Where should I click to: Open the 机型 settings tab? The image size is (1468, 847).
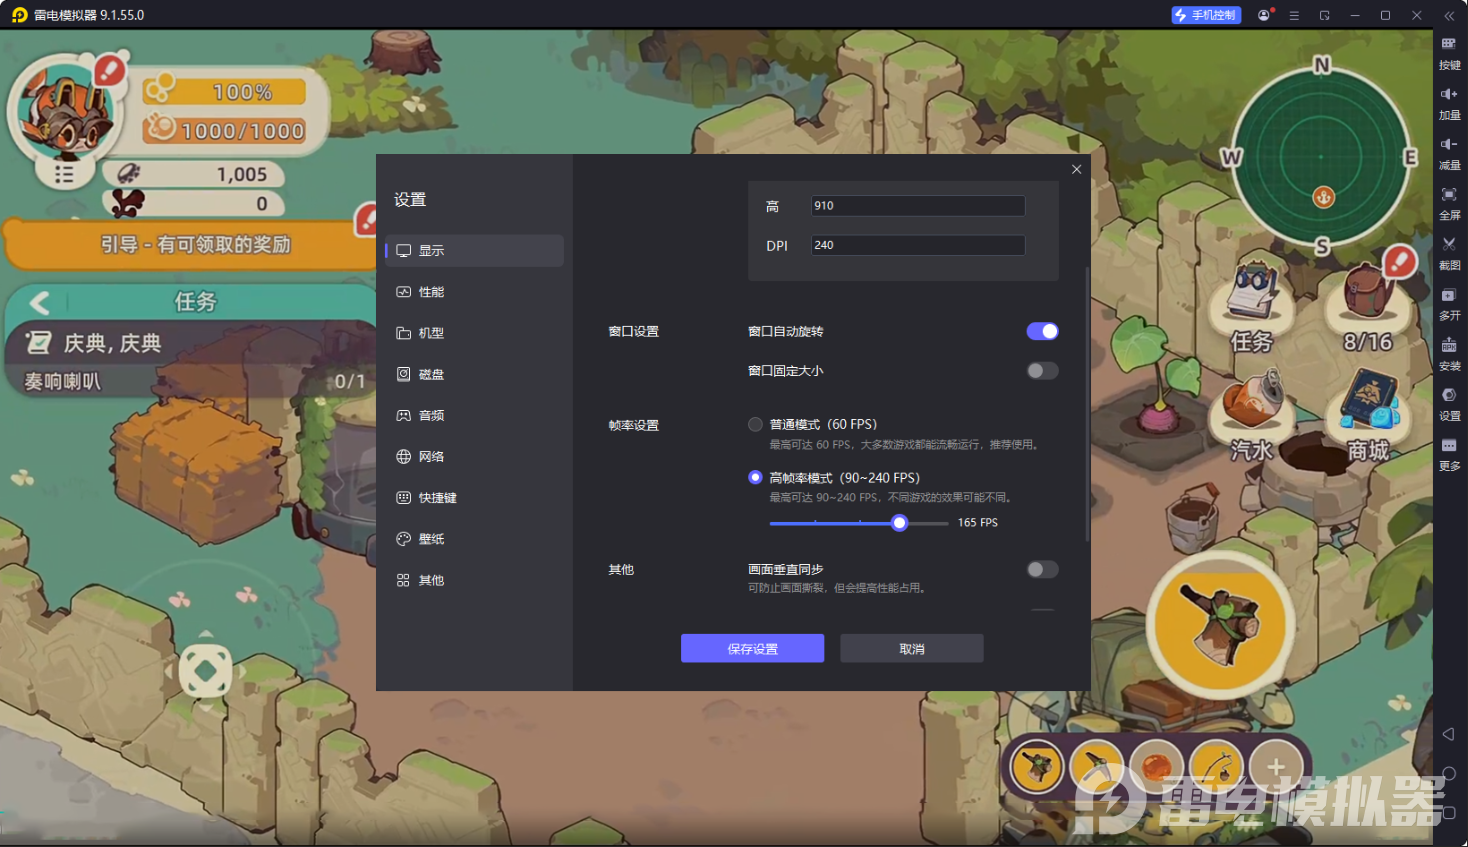click(474, 333)
